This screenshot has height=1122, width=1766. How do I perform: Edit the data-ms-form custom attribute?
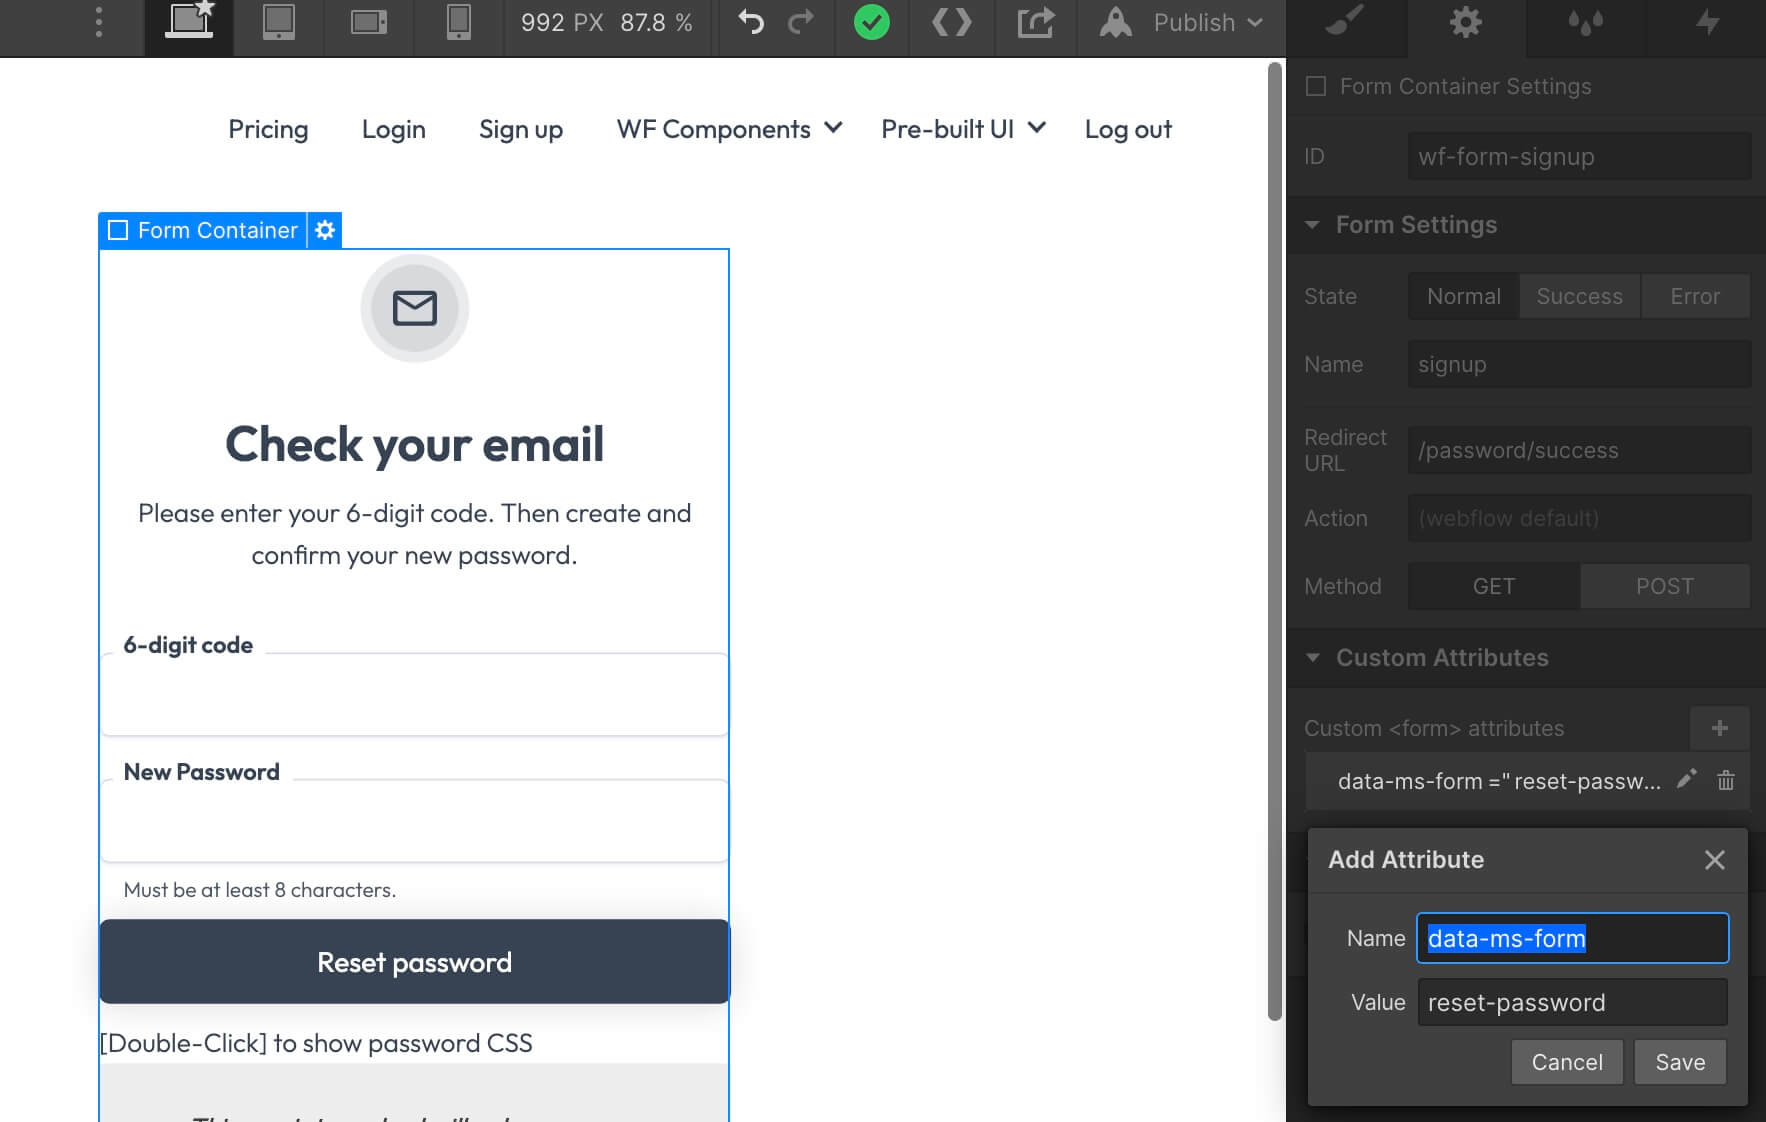(x=1687, y=780)
